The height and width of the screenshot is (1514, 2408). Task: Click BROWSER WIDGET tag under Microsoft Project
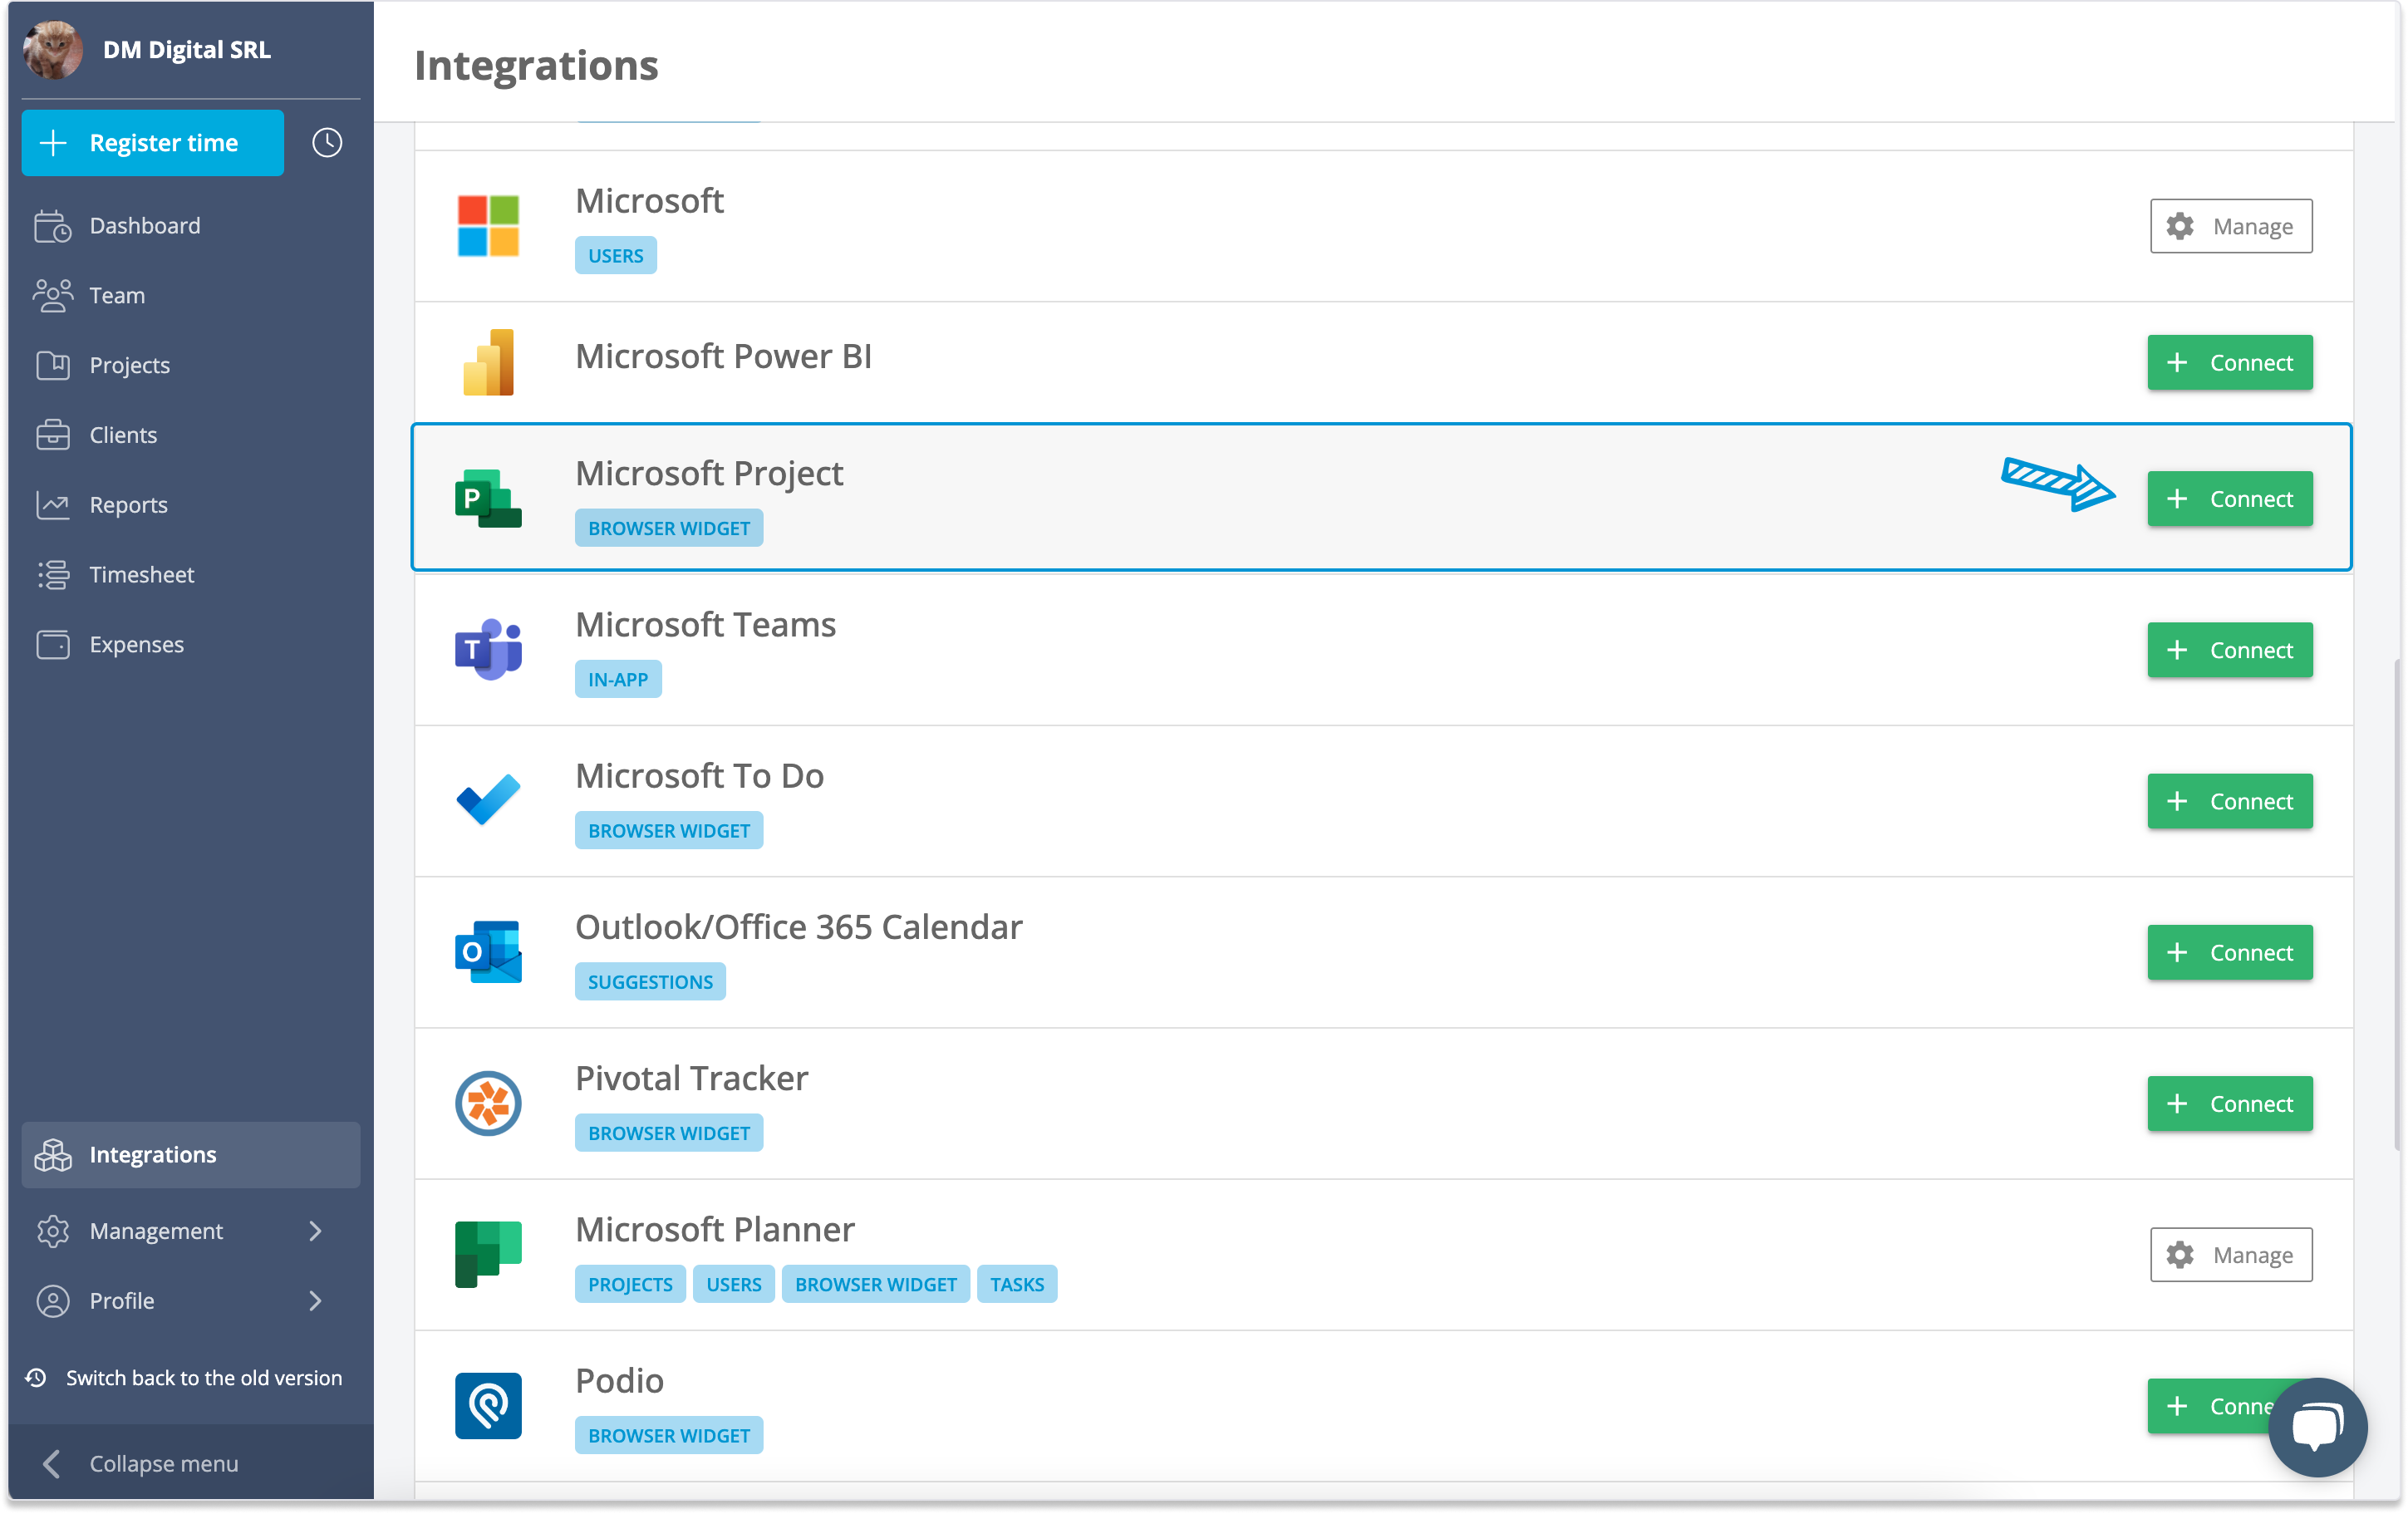tap(669, 528)
